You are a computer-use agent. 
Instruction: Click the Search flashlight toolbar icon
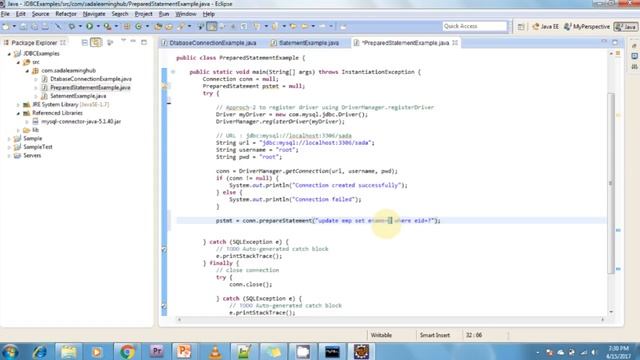(181, 26)
